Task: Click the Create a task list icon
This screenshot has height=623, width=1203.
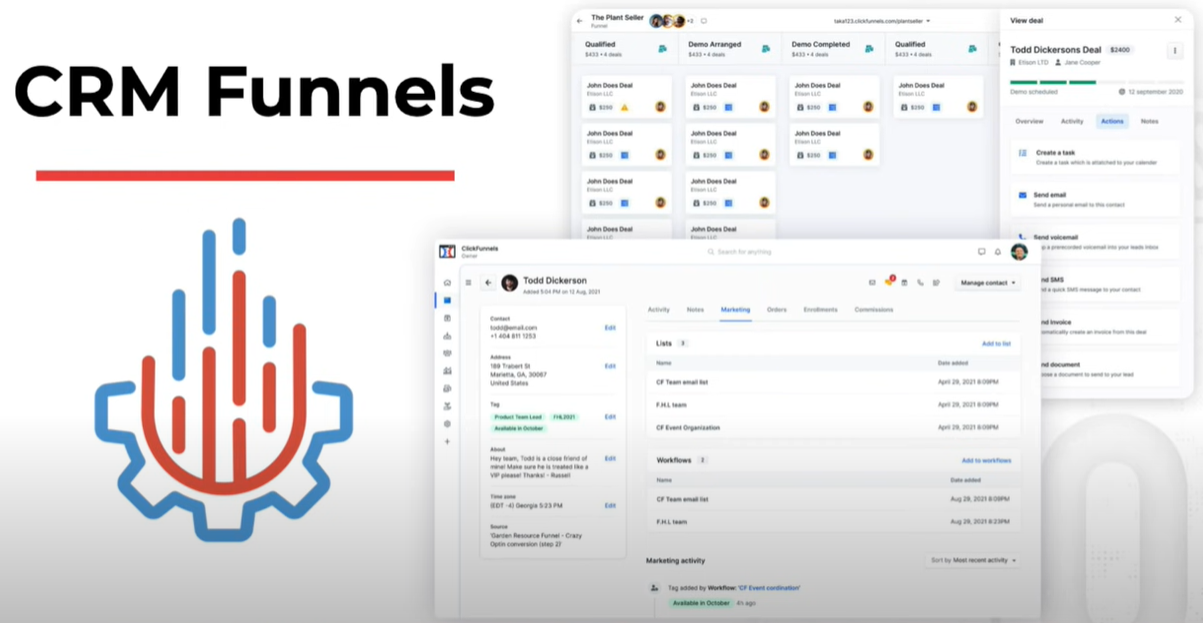Action: tap(1023, 153)
